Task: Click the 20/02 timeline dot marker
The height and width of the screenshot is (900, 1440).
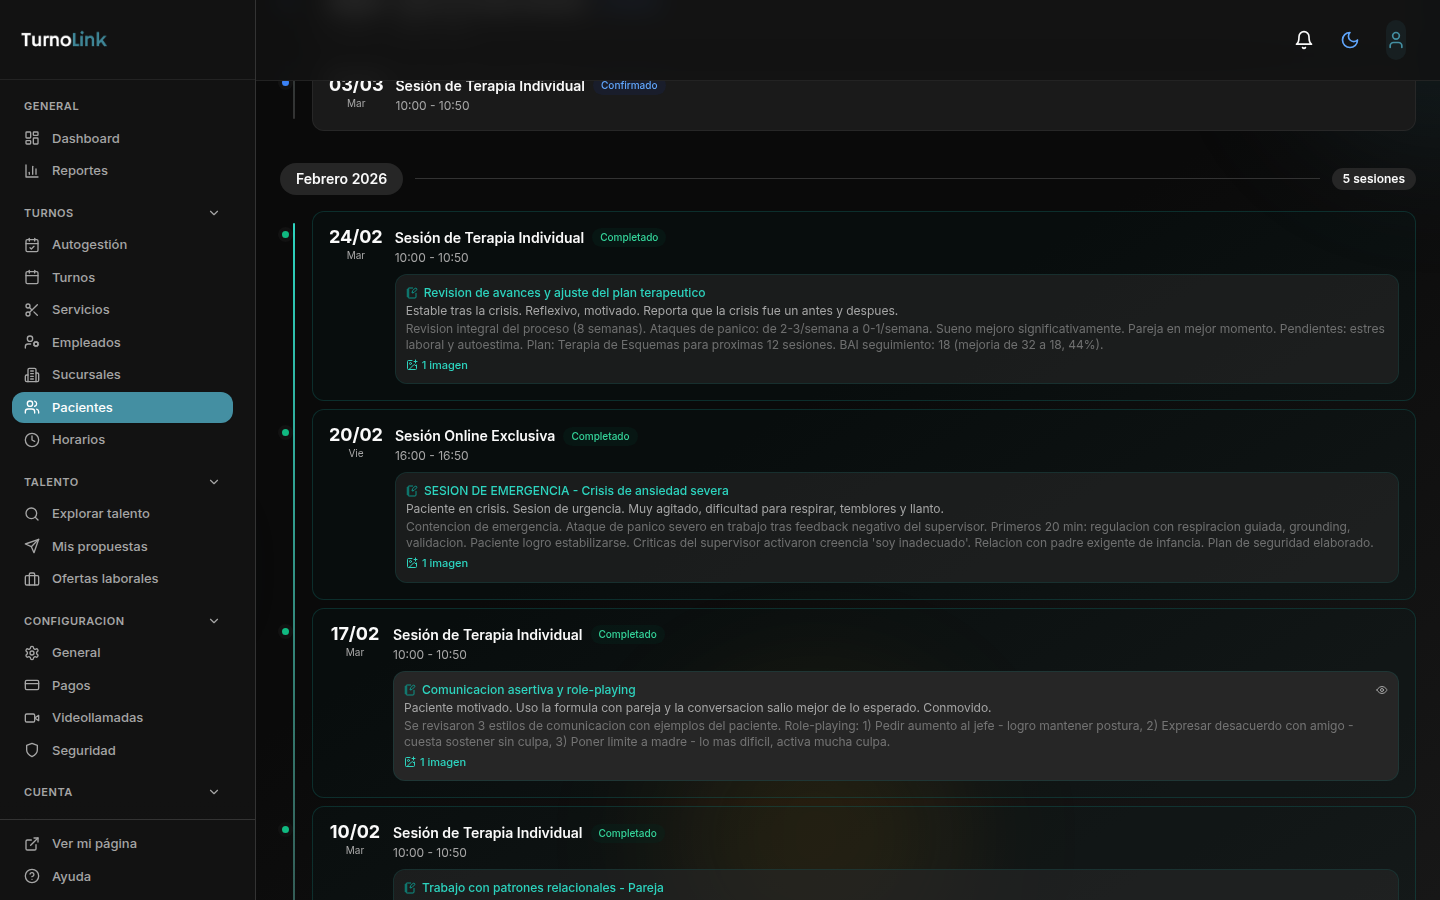Action: tap(286, 433)
